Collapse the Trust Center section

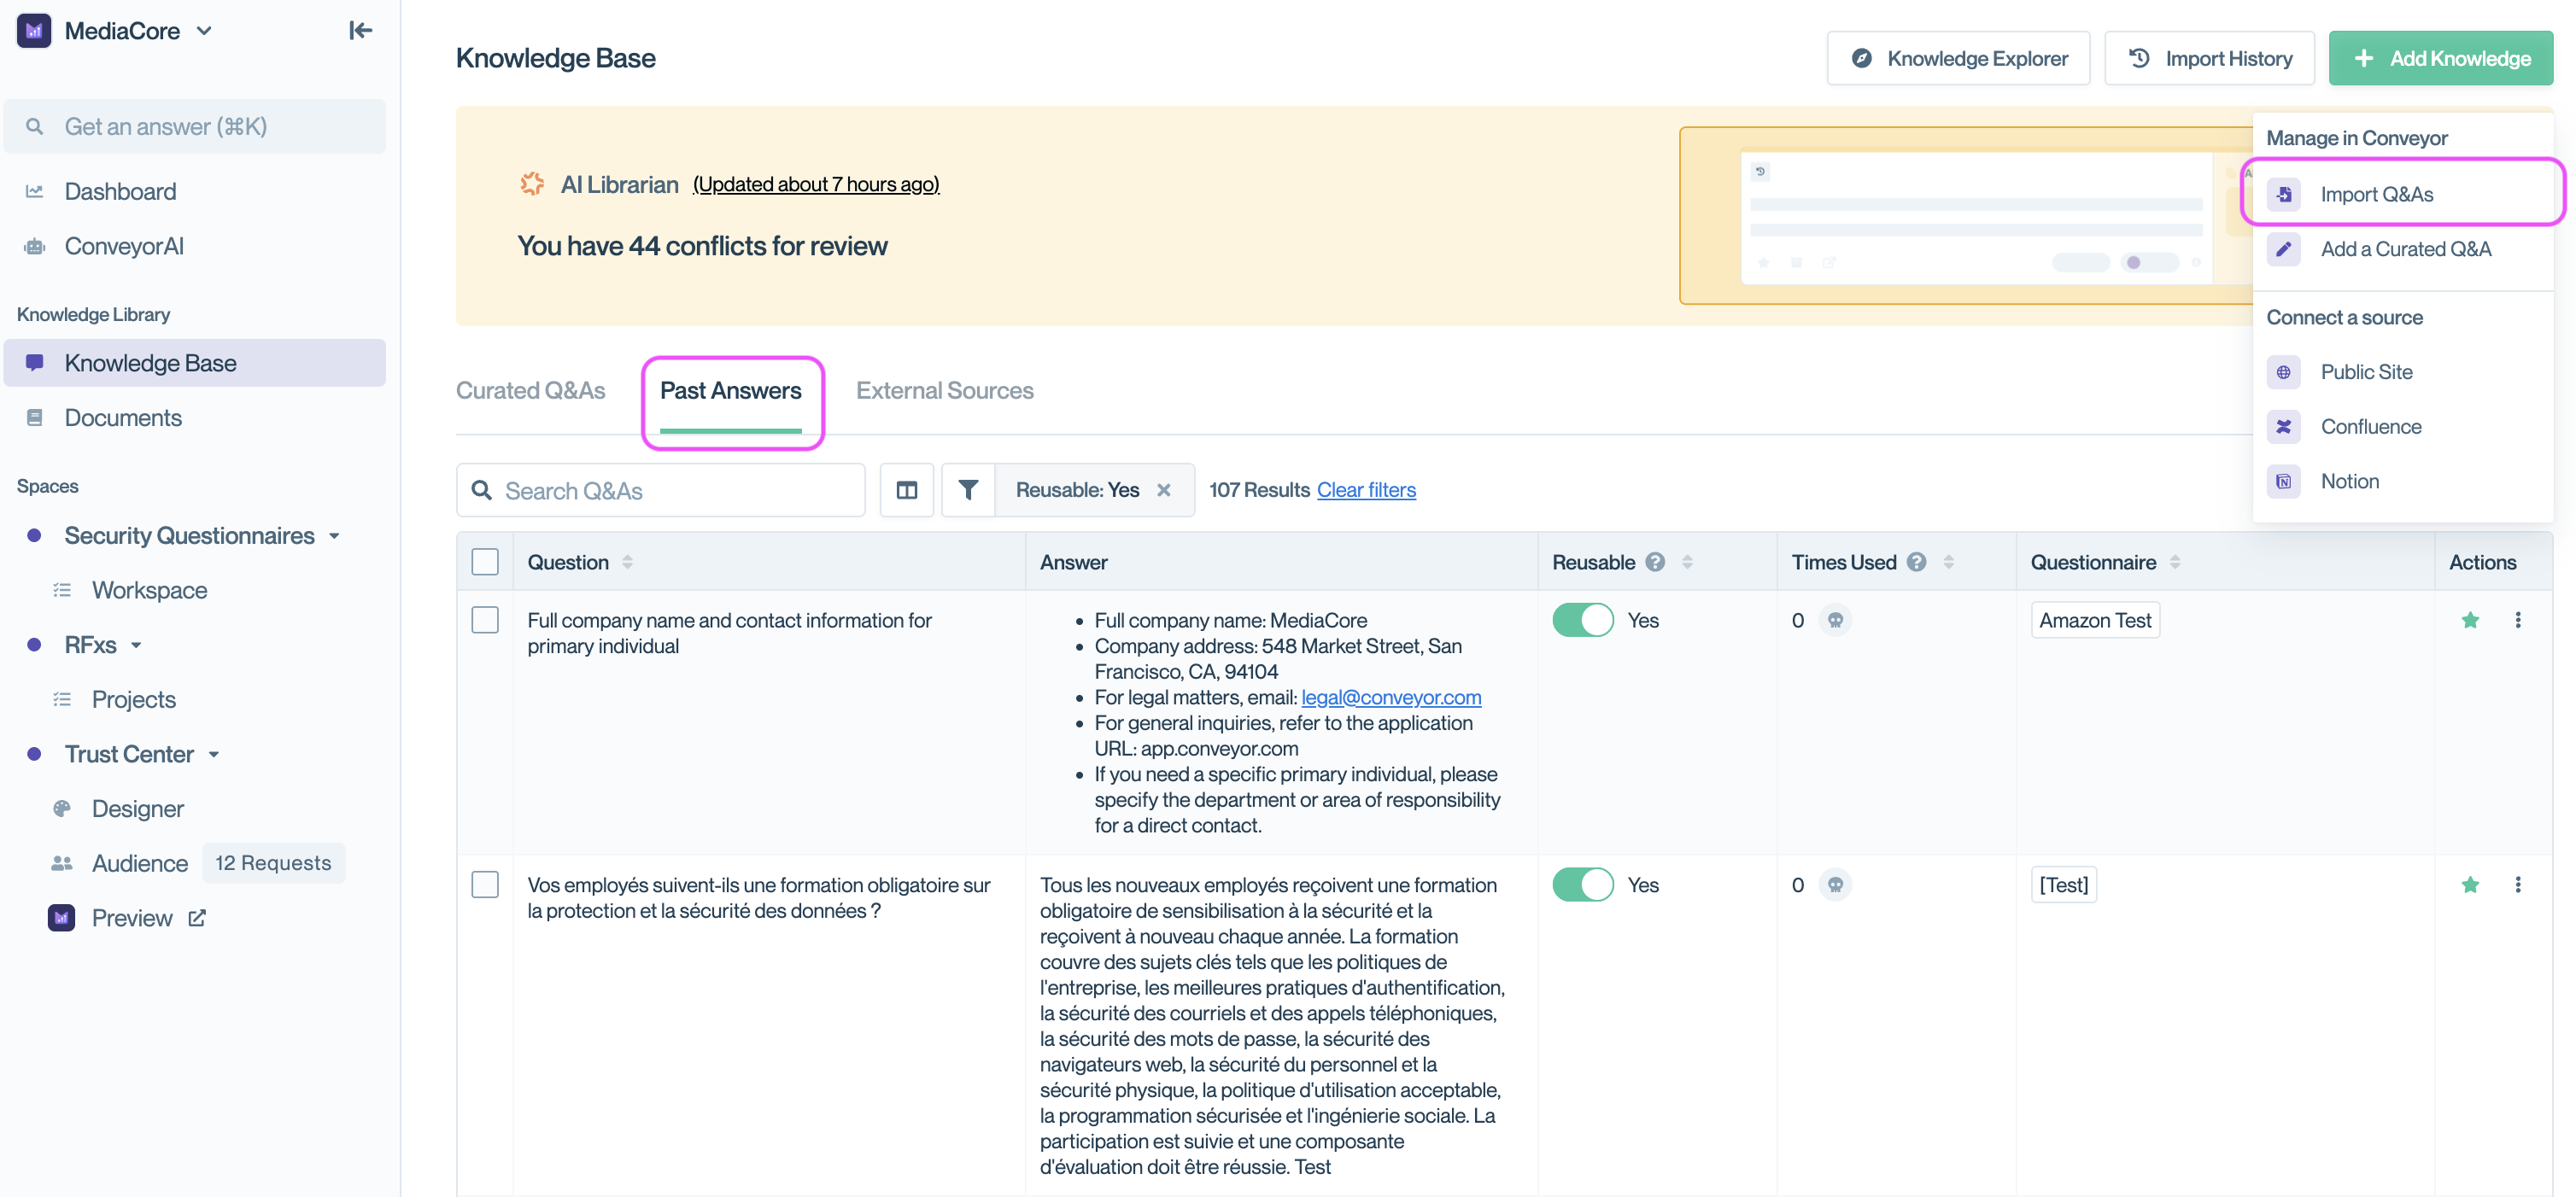pyautogui.click(x=213, y=754)
